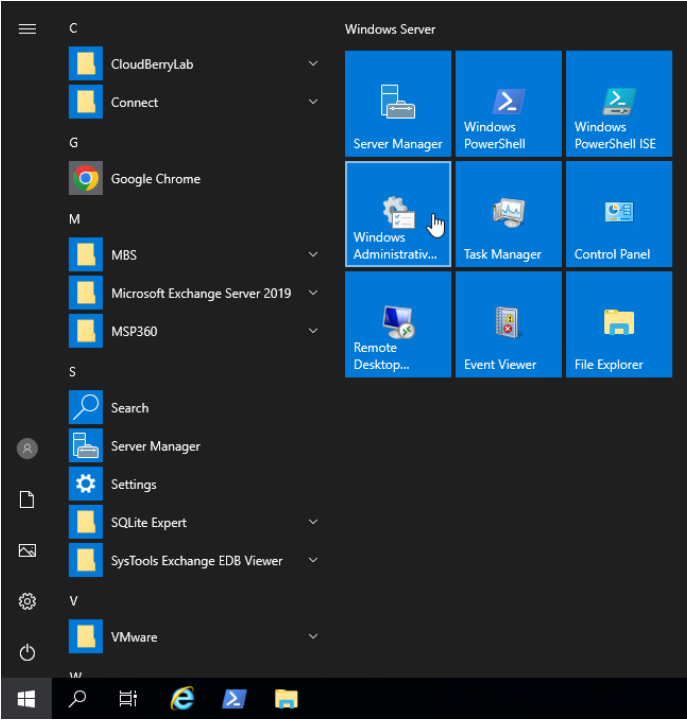Open the CloudBerryLab folder icon
Viewport: 687px width, 720px height.
[x=86, y=63]
